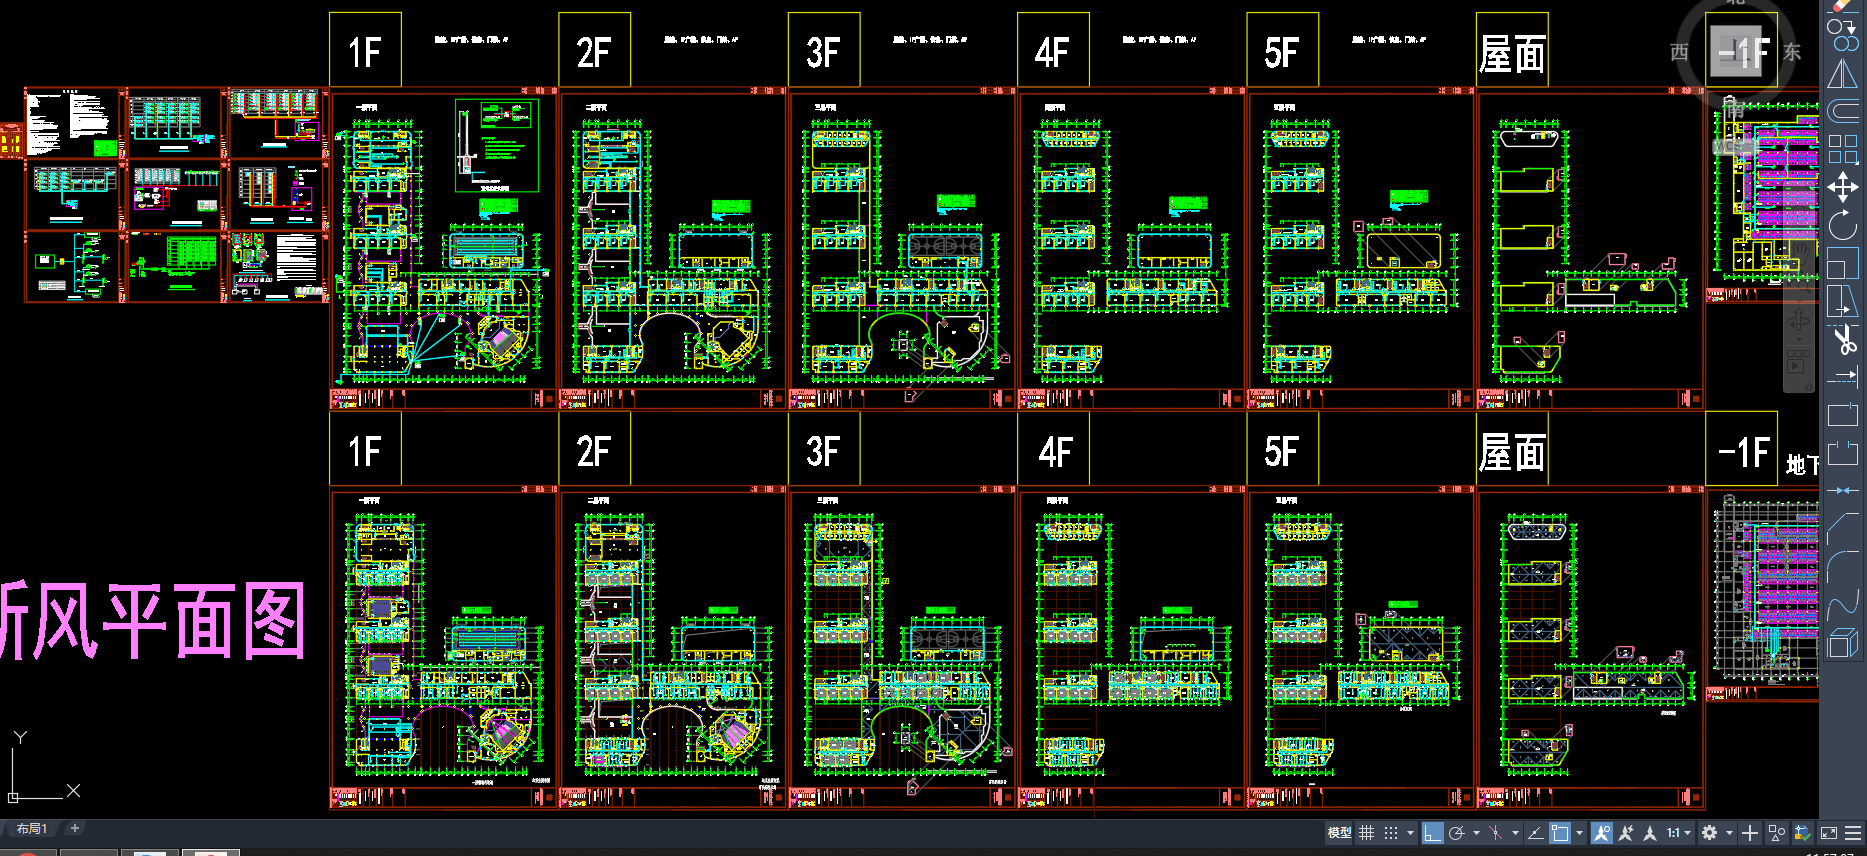Toggle isometric drafting icon
Image resolution: width=1867 pixels, height=856 pixels.
pos(1496,833)
